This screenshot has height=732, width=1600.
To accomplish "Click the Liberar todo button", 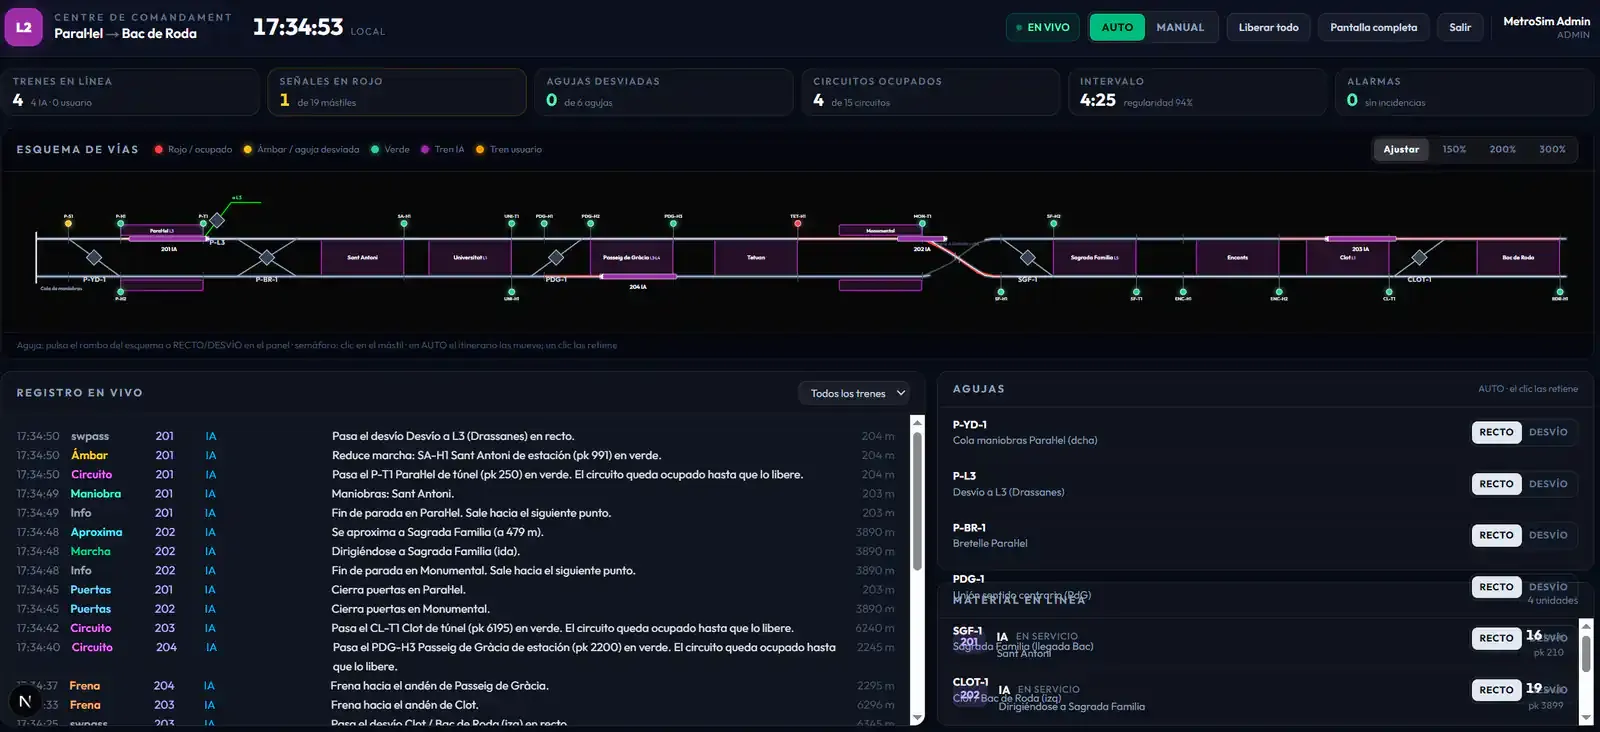I will pyautogui.click(x=1268, y=27).
